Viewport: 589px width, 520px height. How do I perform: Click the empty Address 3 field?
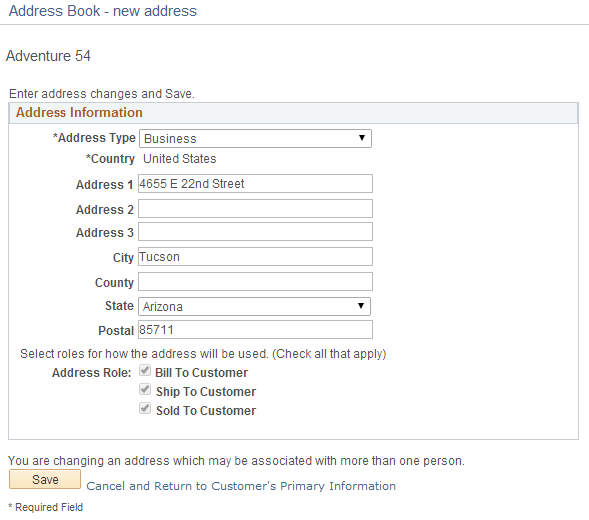tap(255, 231)
